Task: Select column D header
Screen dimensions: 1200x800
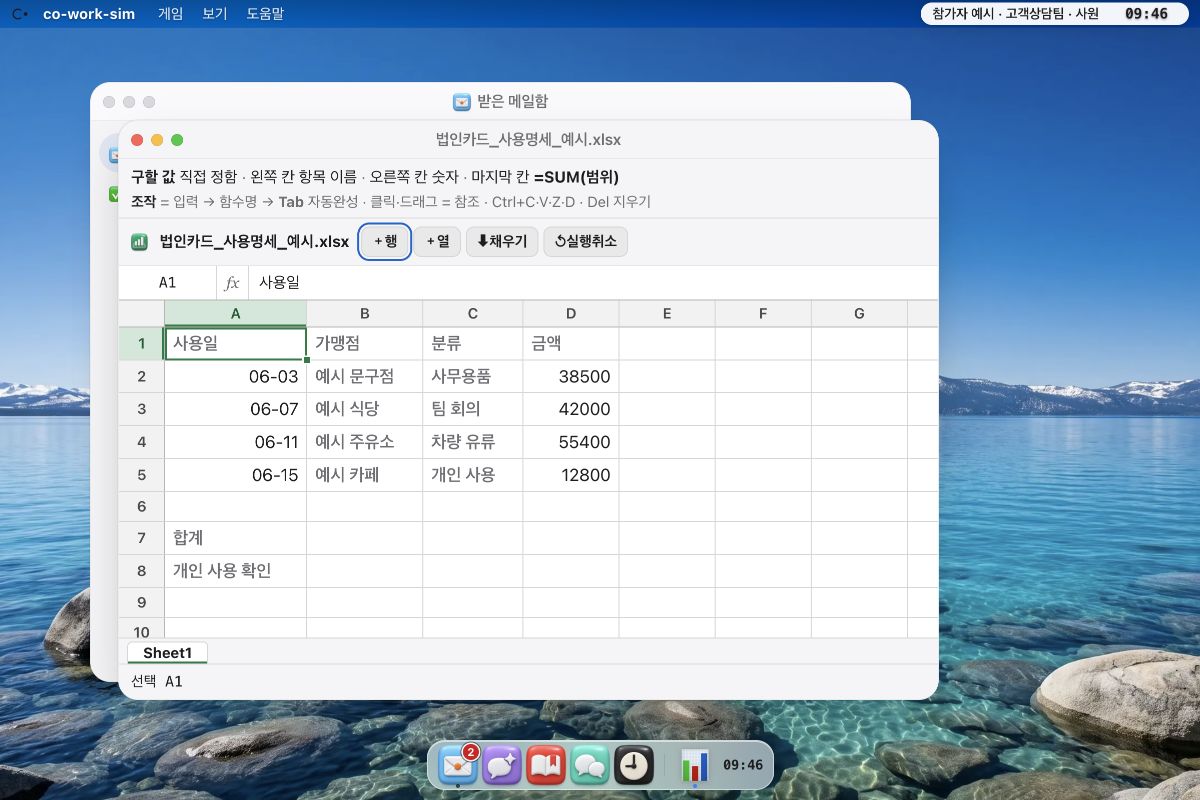Action: tap(570, 313)
